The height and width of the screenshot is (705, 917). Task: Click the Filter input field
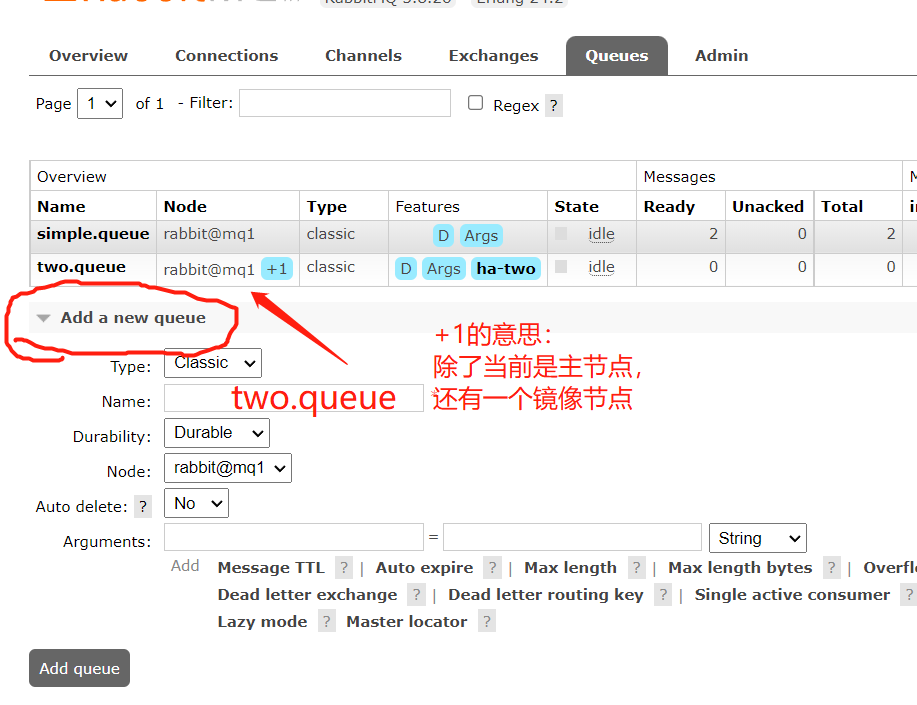point(344,103)
